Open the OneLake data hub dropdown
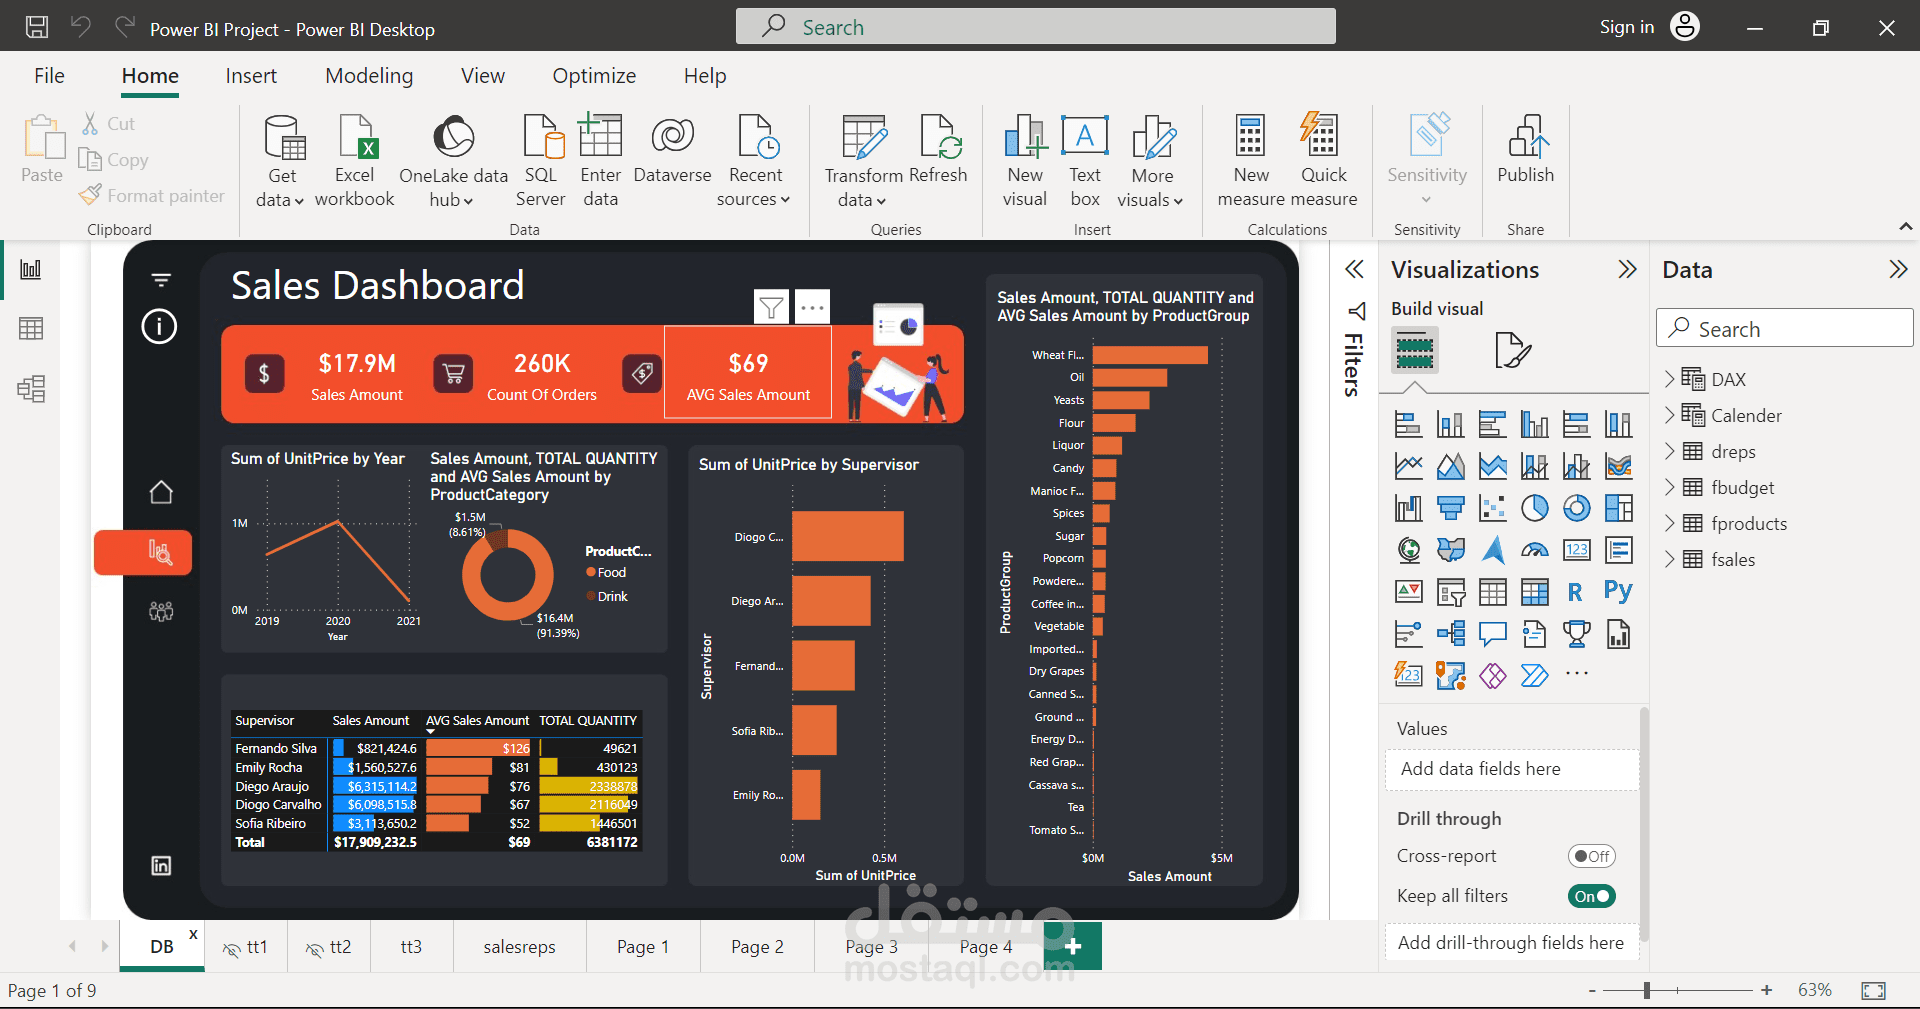1920x1009 pixels. (x=468, y=201)
